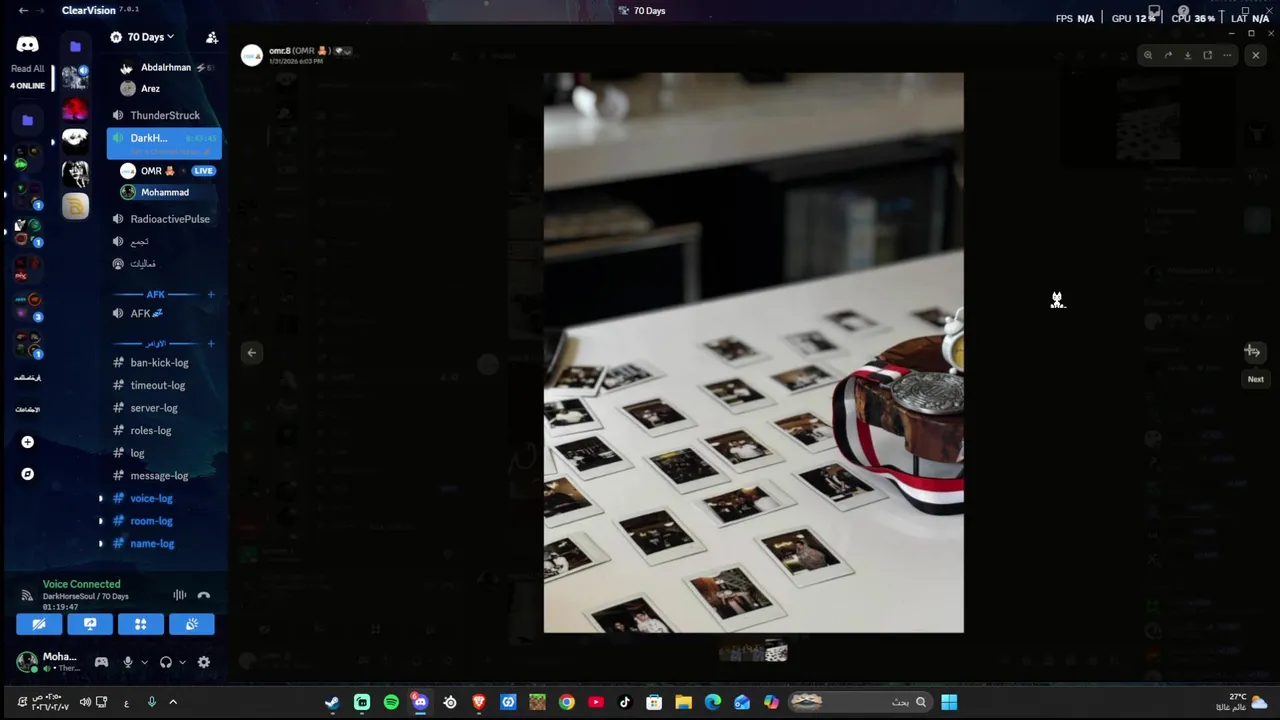
Task: Mute the microphone
Action: point(127,662)
